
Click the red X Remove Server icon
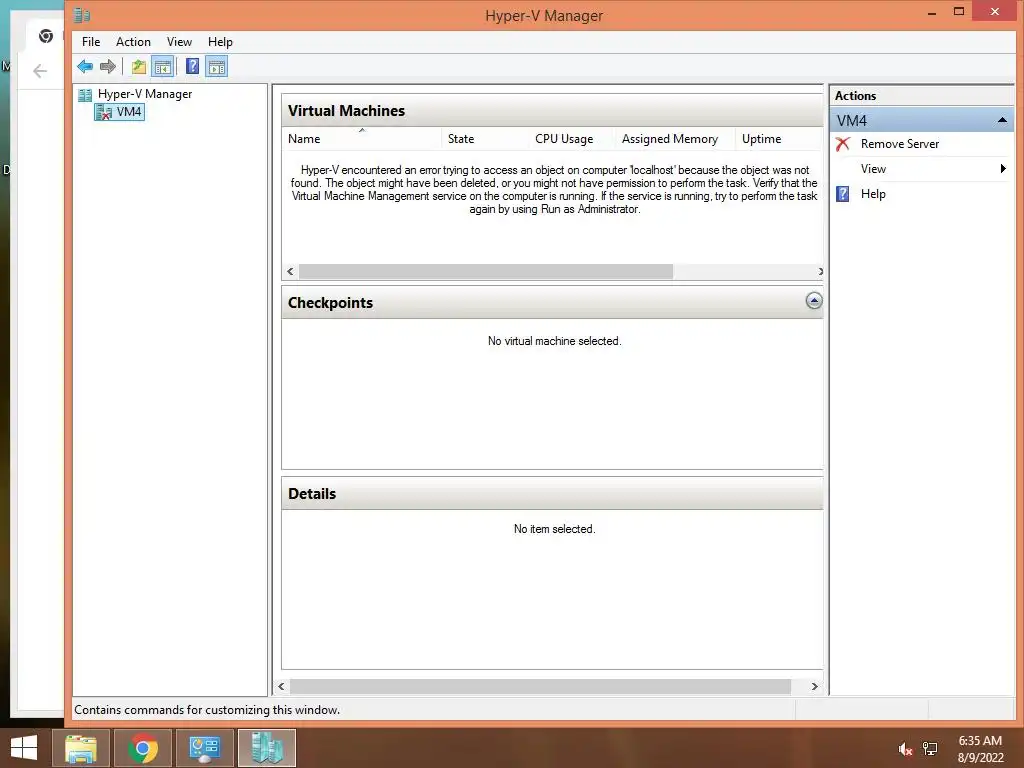[843, 144]
